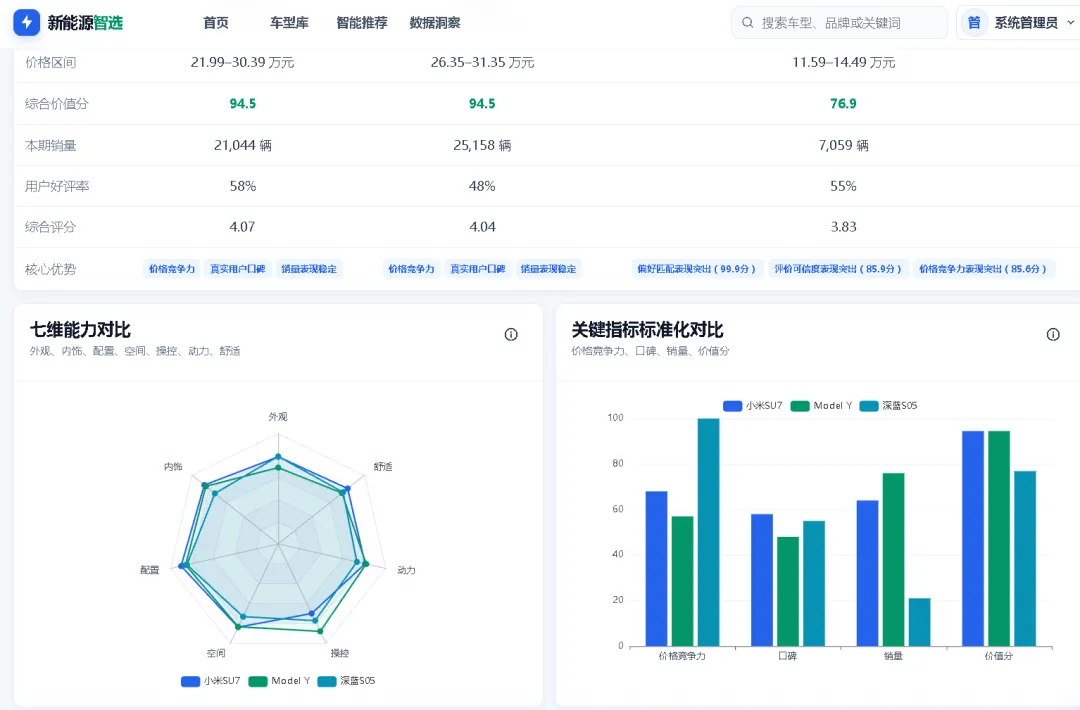Open the 数据洞察 nav tab
1080x710 pixels.
point(435,23)
